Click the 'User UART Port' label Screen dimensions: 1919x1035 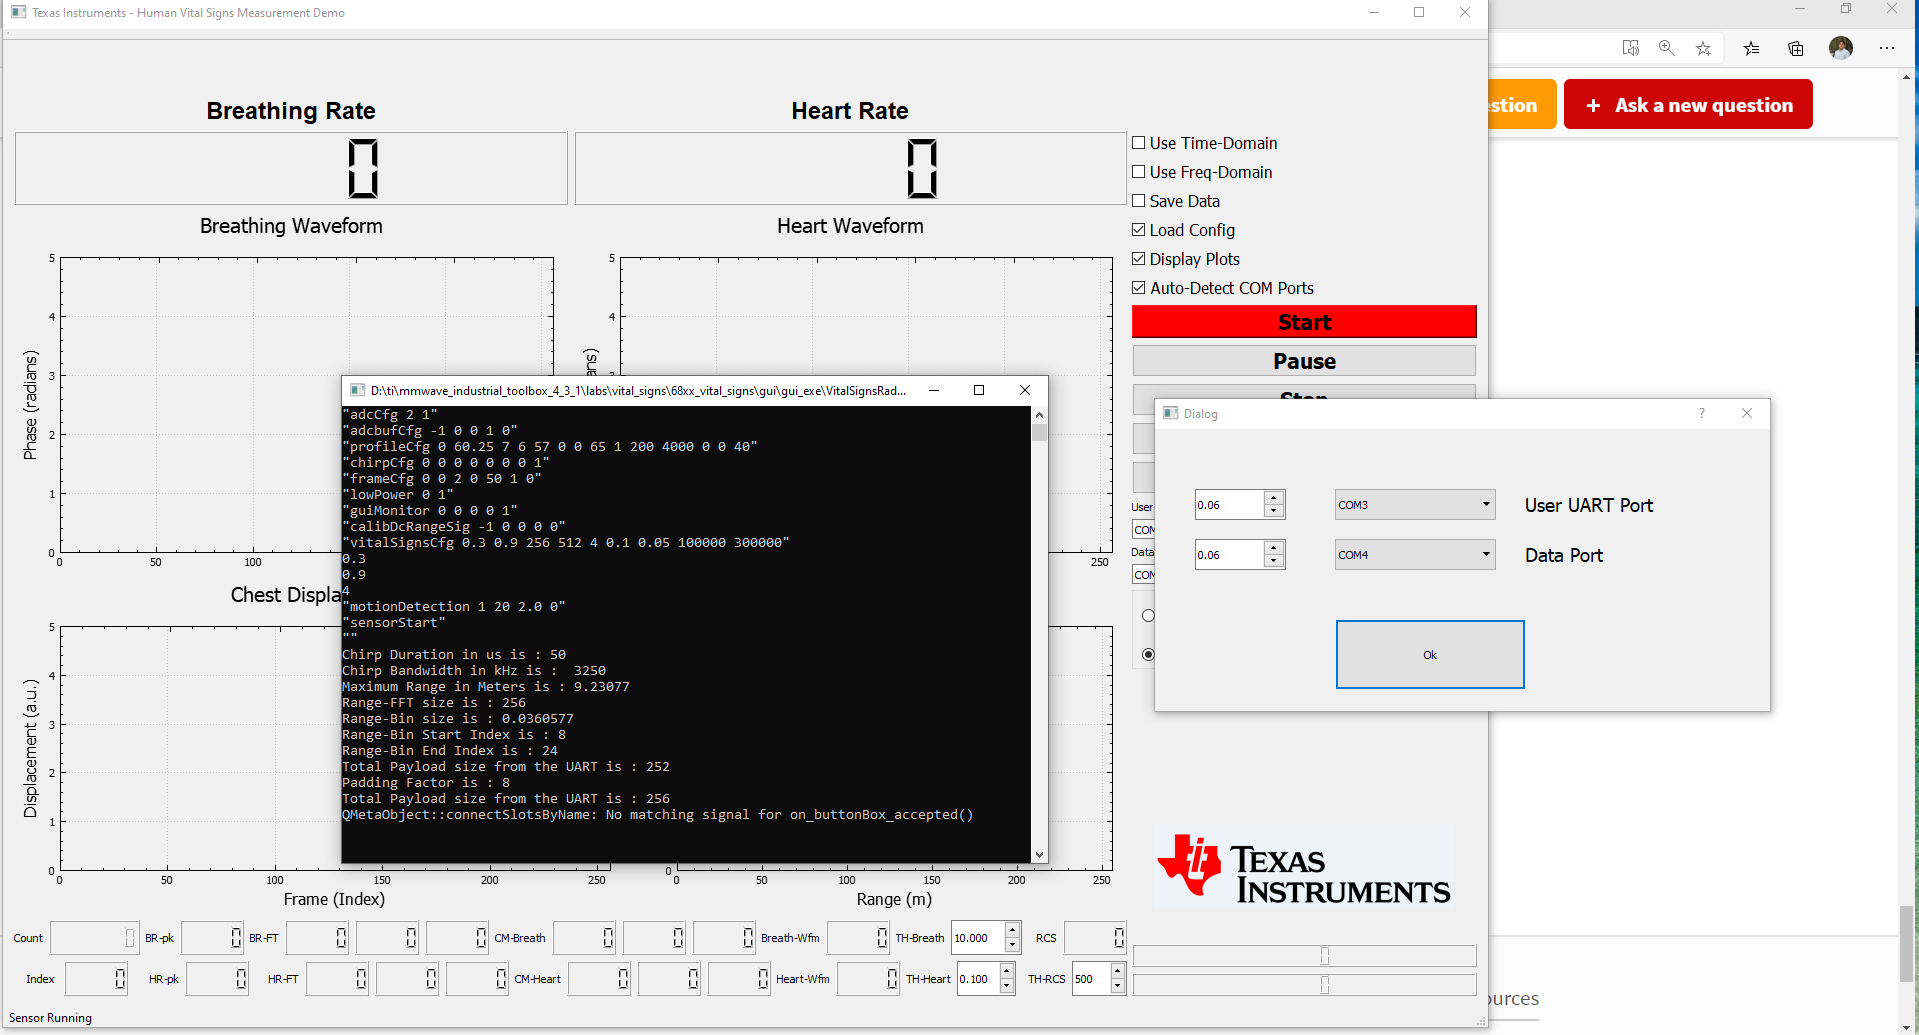coord(1589,506)
